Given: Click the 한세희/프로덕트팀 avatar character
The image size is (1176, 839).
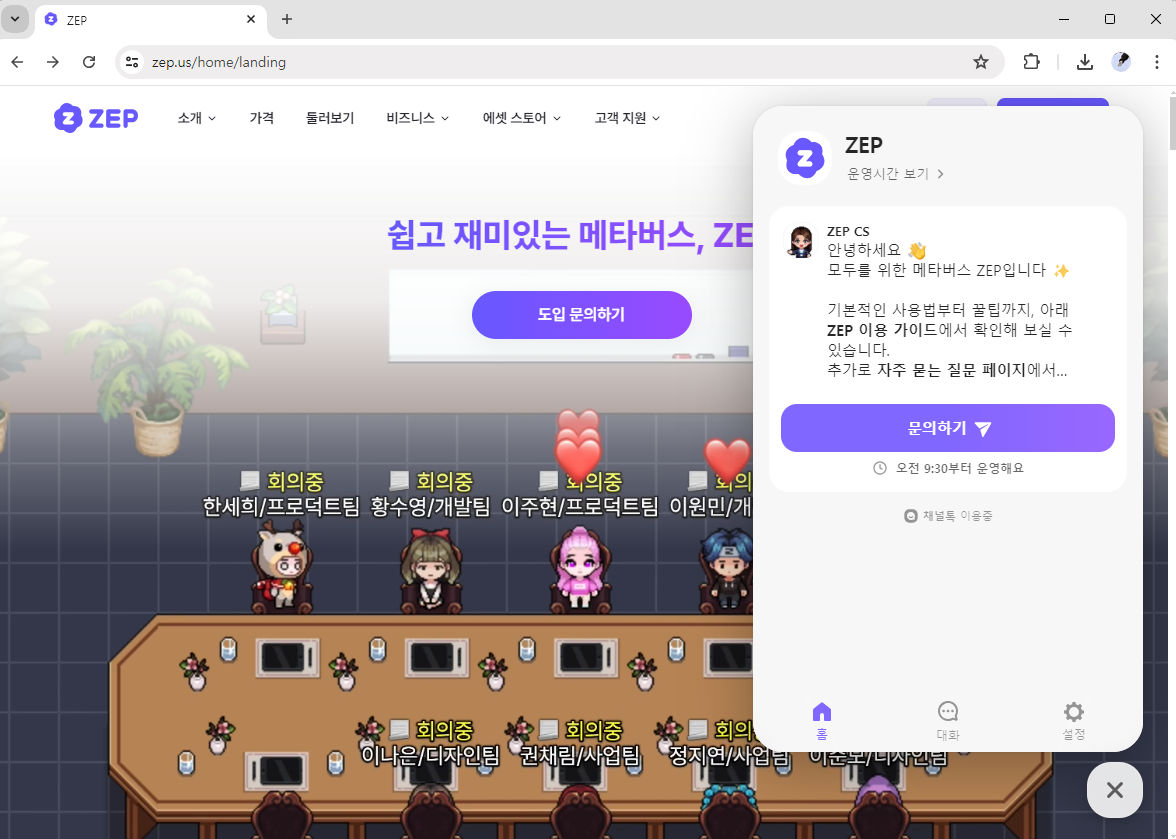Looking at the screenshot, I should click(x=281, y=568).
